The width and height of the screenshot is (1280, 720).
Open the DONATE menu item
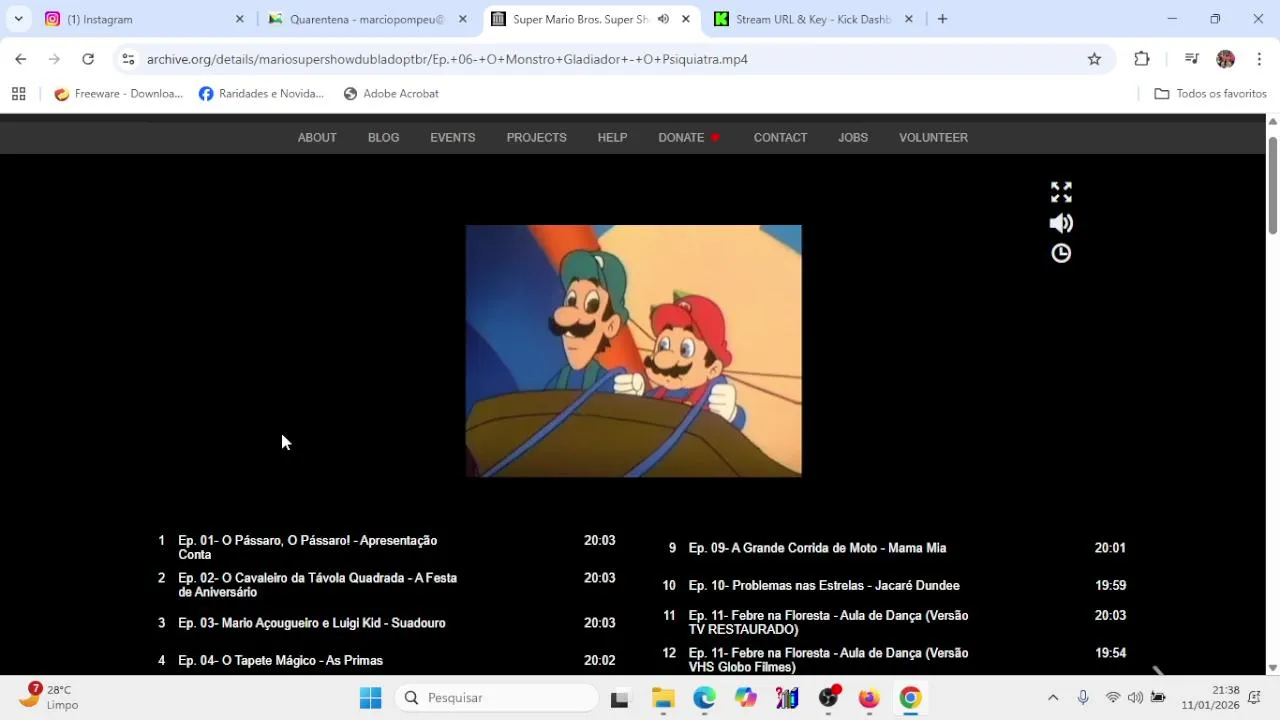click(689, 137)
